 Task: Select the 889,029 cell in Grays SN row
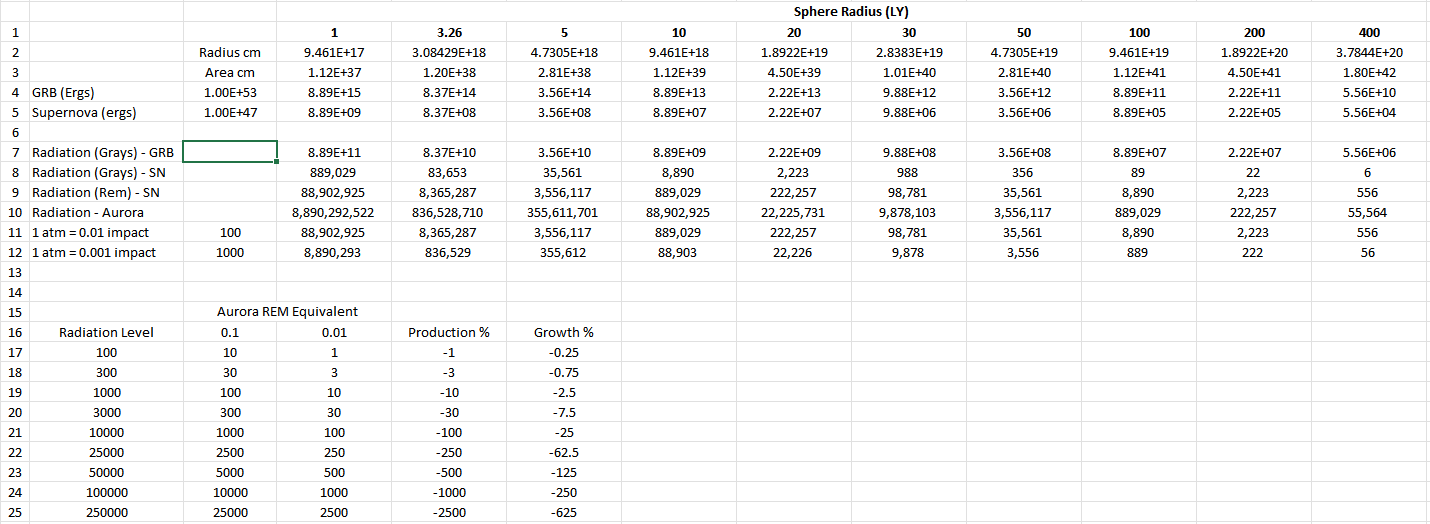(334, 172)
